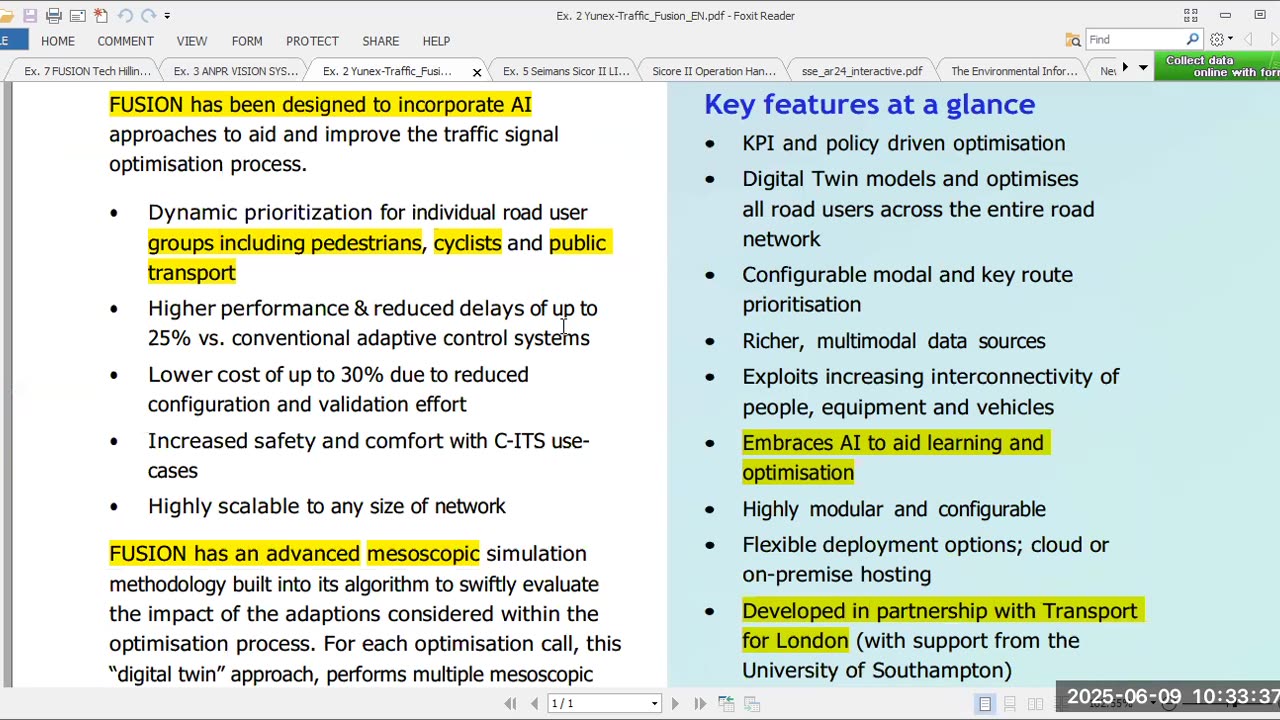Select continuous page view mode
The image size is (1280, 720).
coord(1010,704)
